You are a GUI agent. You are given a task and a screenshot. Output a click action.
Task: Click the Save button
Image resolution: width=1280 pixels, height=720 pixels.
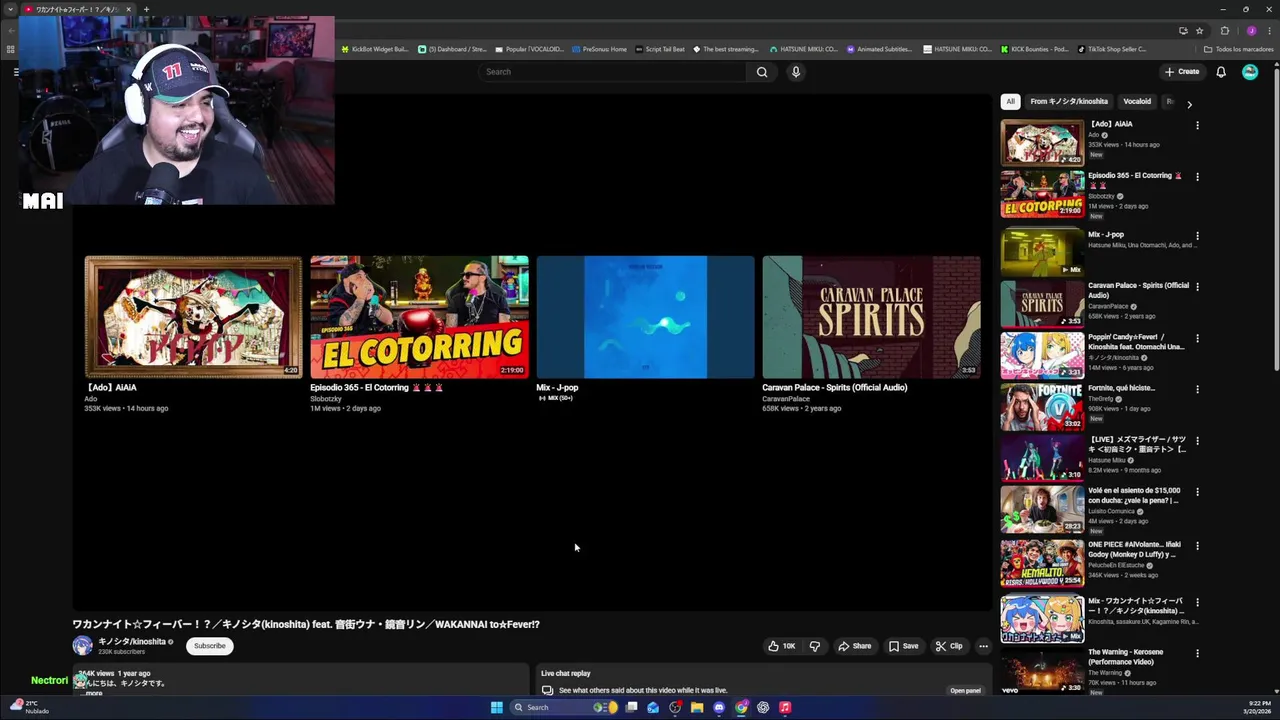(903, 646)
